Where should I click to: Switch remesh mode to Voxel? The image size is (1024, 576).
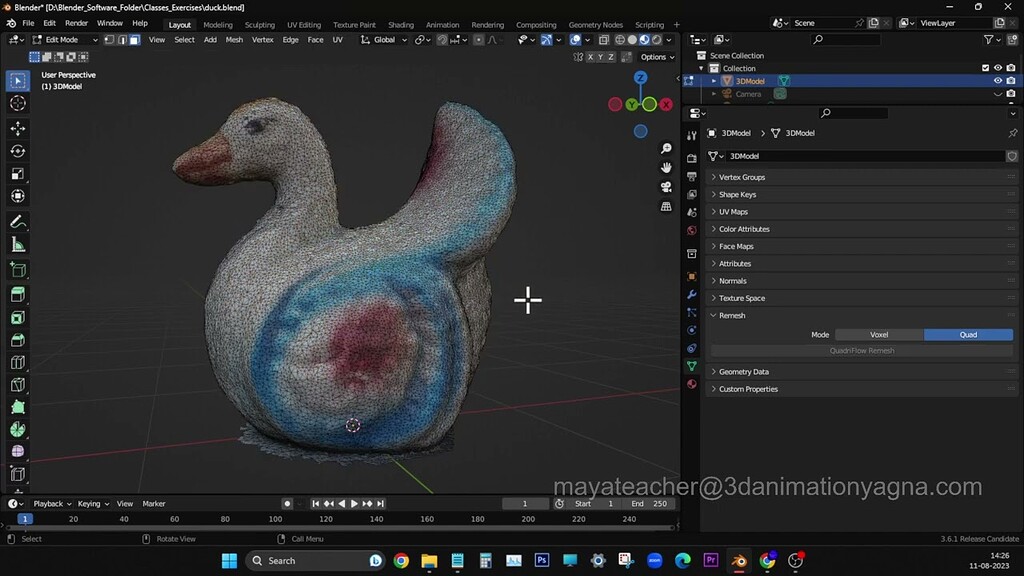tap(880, 334)
